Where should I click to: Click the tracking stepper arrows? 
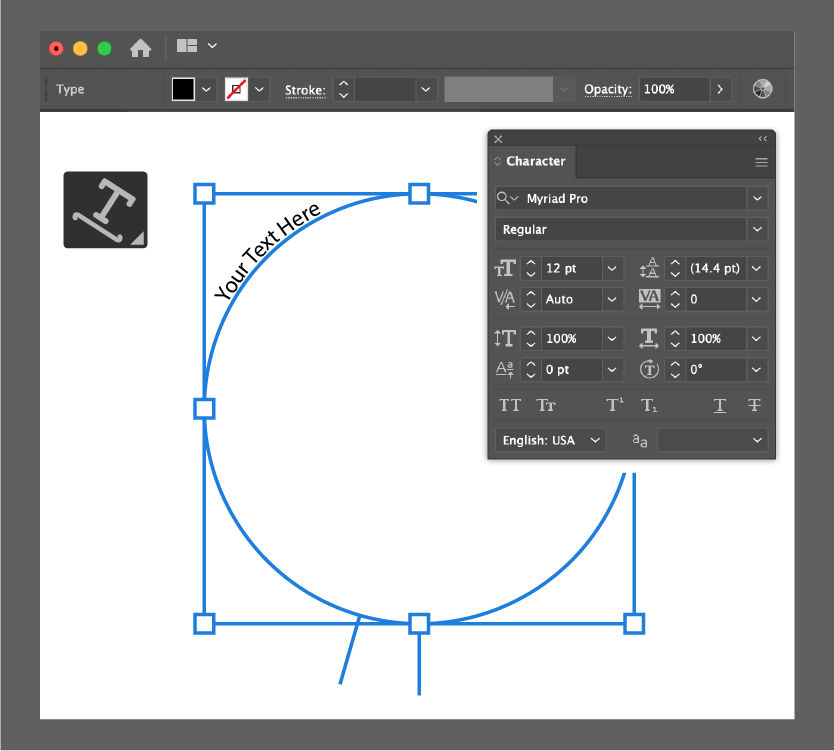(x=675, y=299)
